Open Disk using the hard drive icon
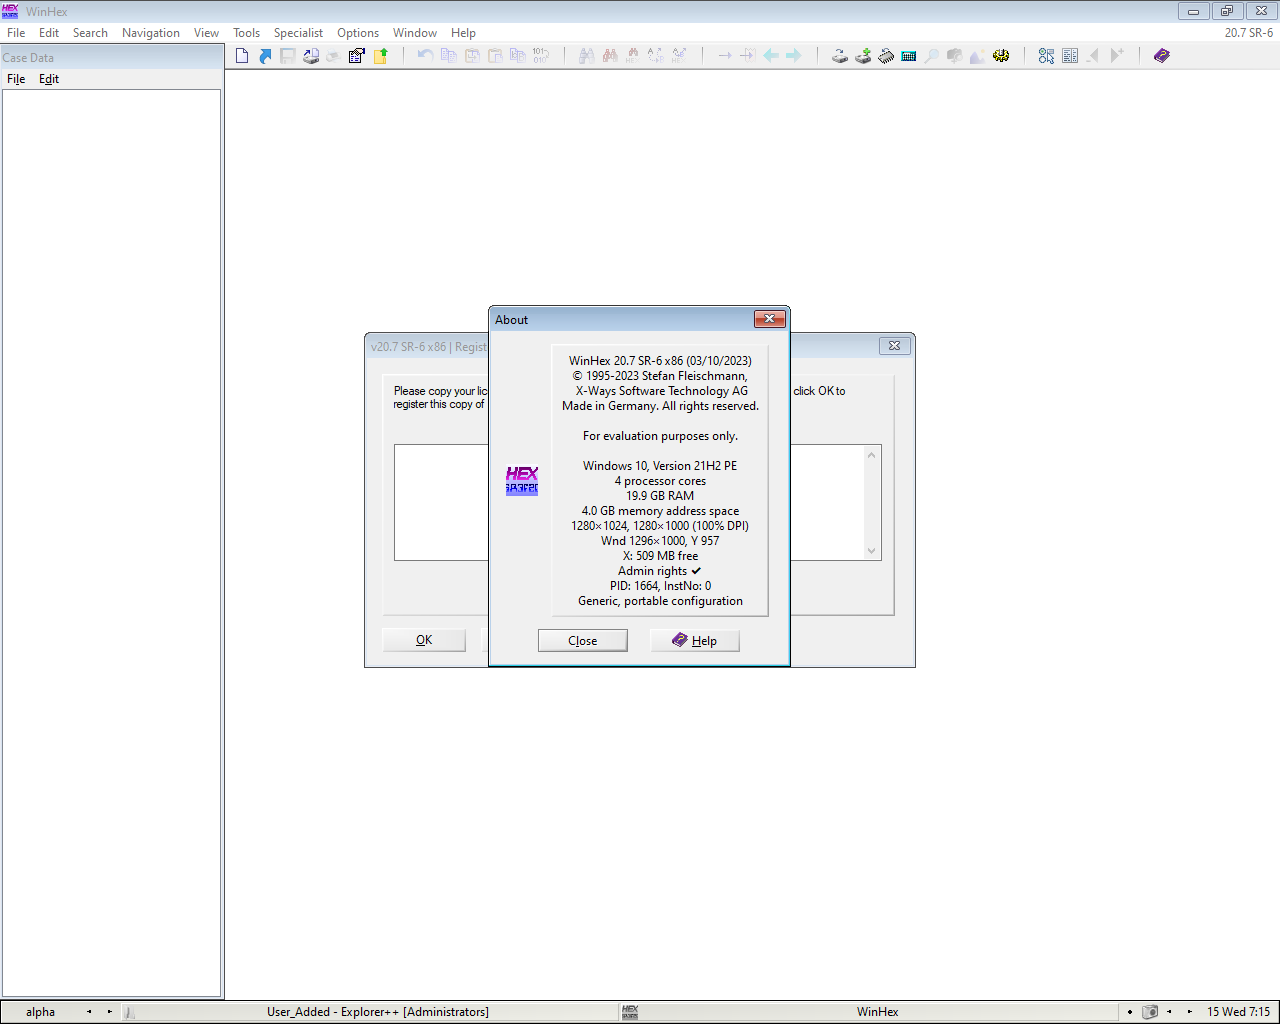The image size is (1280, 1024). [x=840, y=56]
